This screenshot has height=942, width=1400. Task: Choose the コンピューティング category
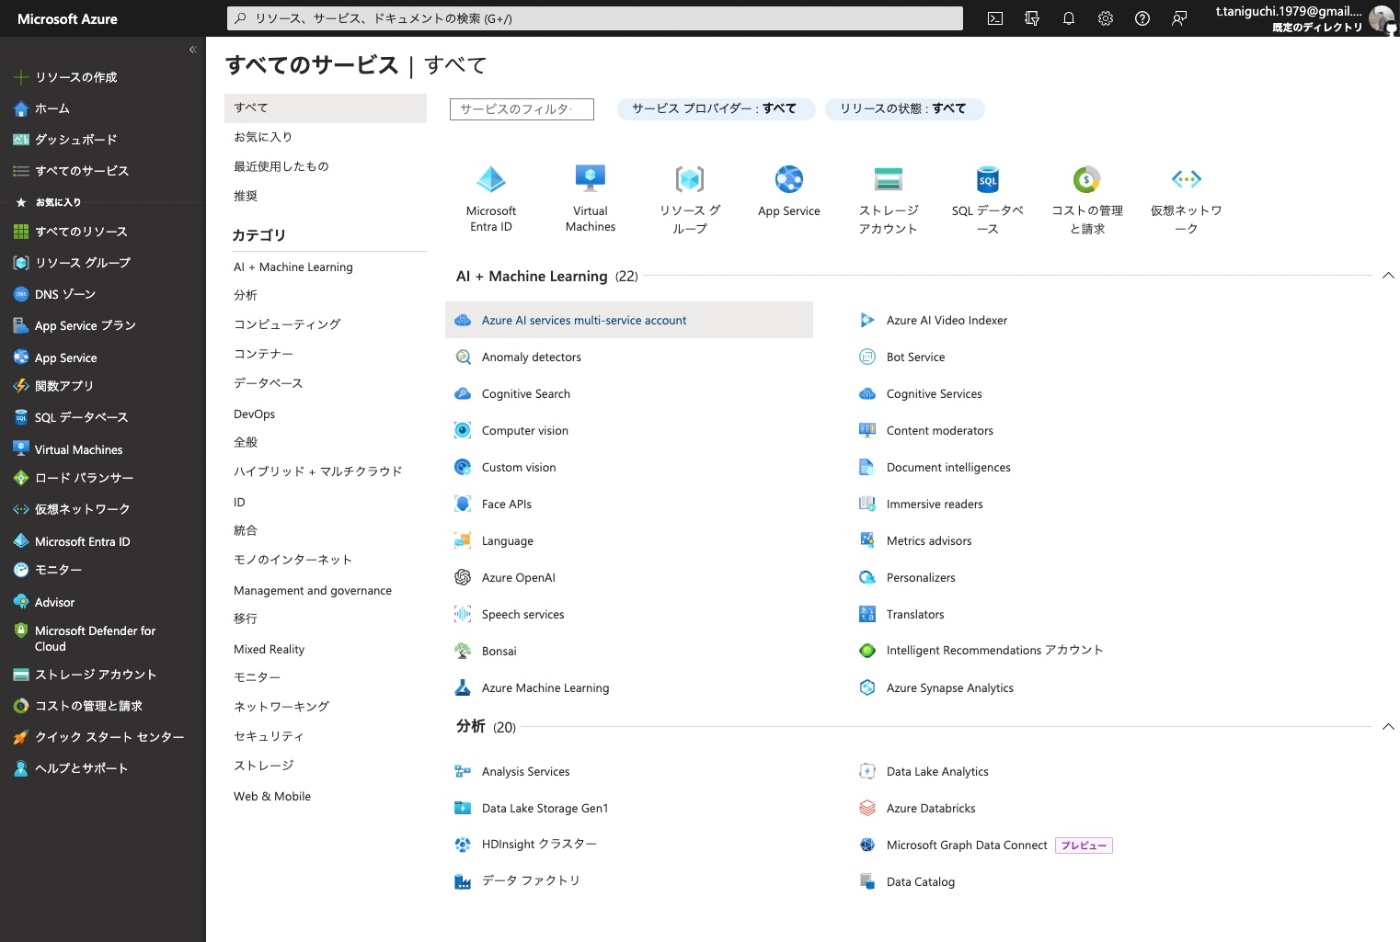click(x=287, y=324)
